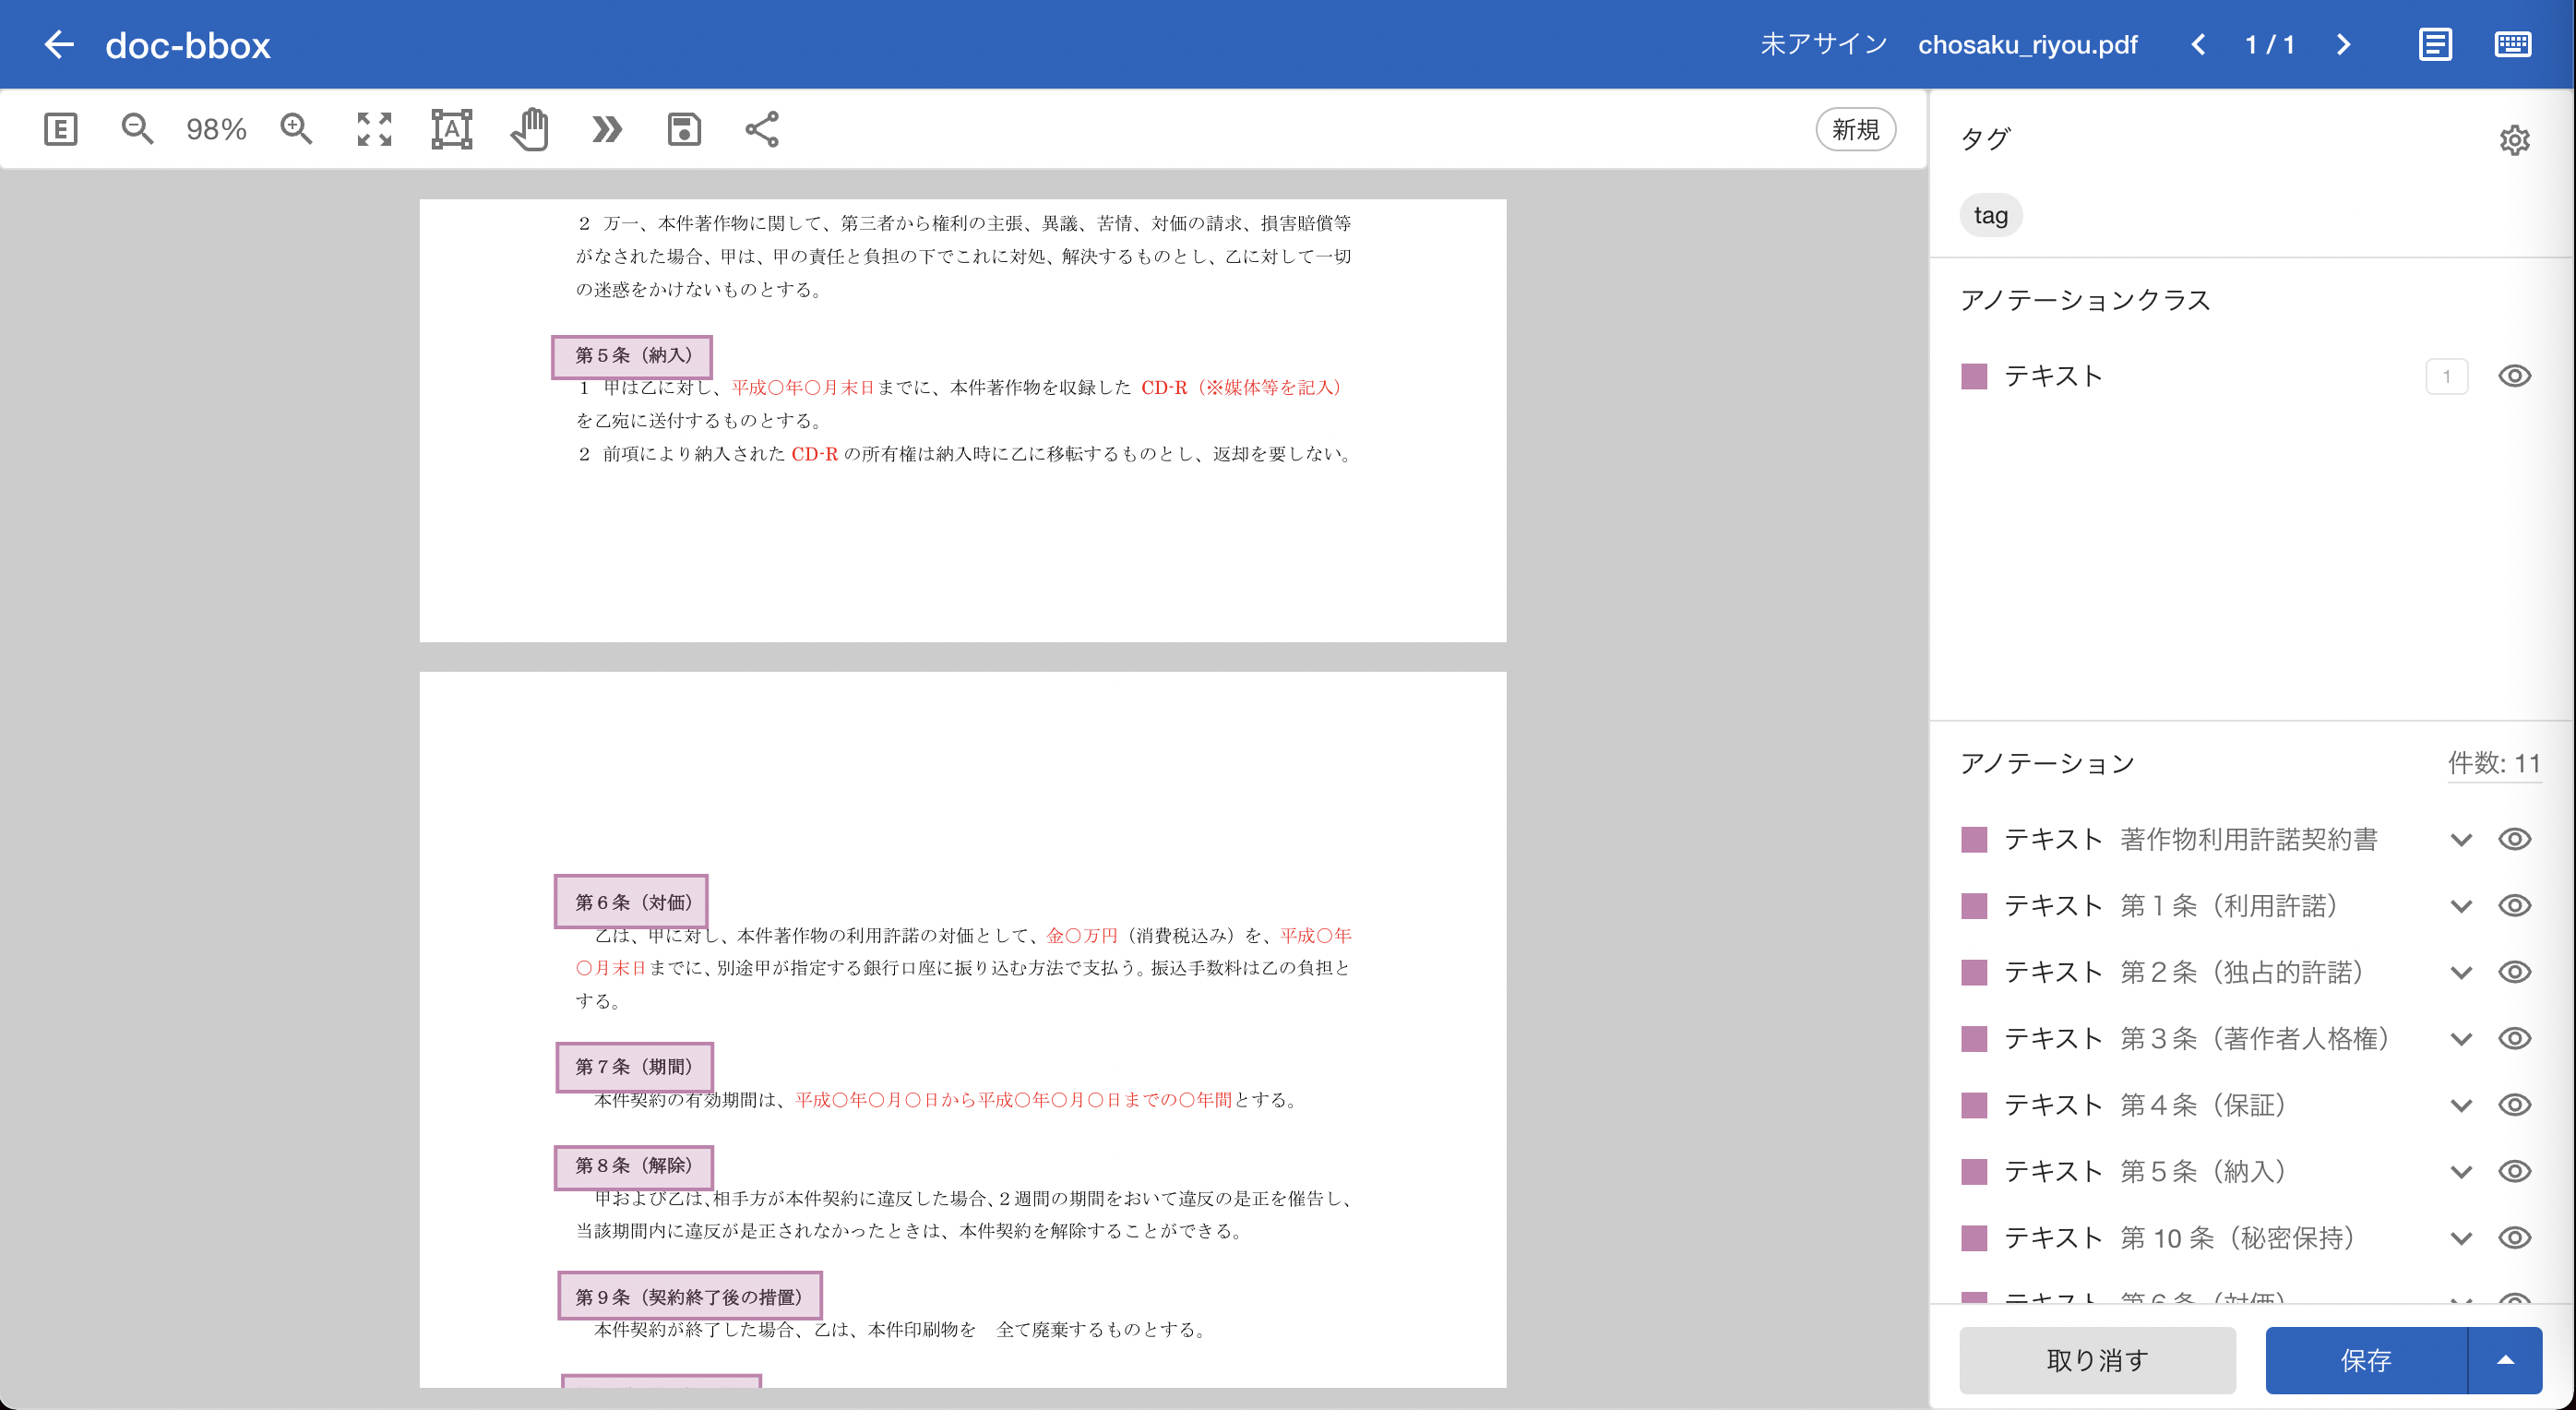Viewport: 2576px width, 1410px height.
Task: Hide the 第3条(著作者人格権) annotation
Action: (2514, 1039)
